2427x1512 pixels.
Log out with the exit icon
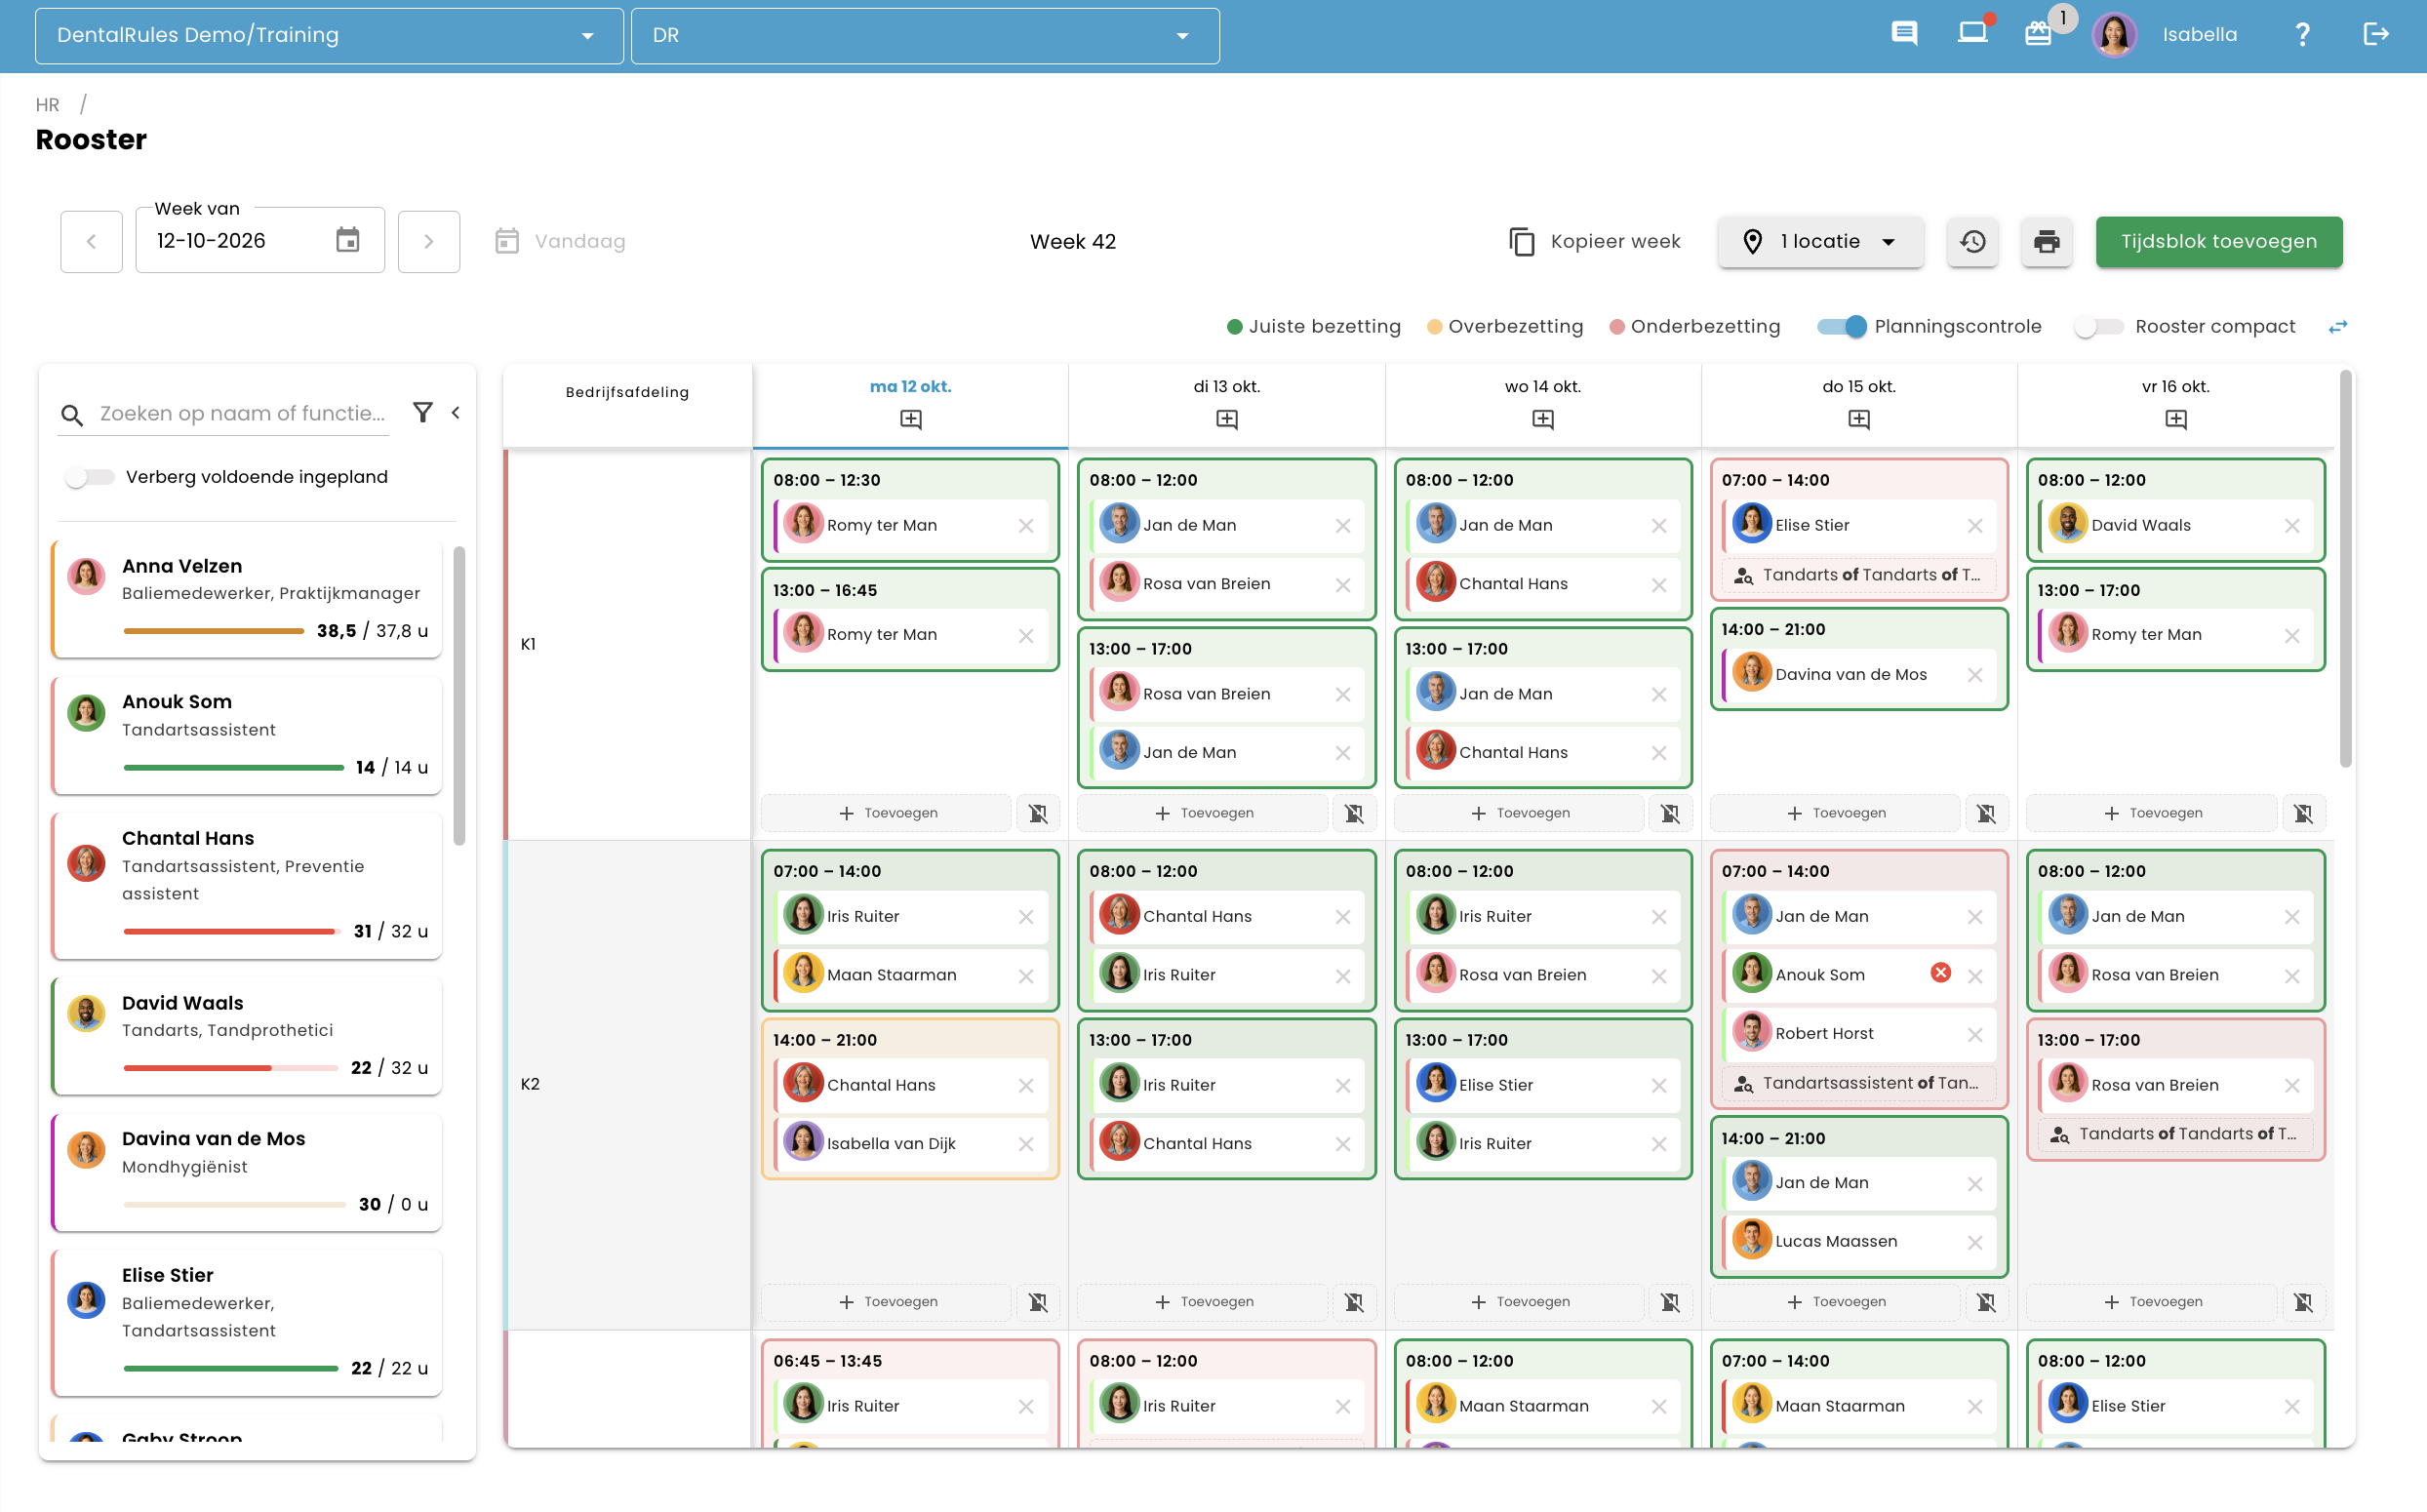click(x=2376, y=35)
